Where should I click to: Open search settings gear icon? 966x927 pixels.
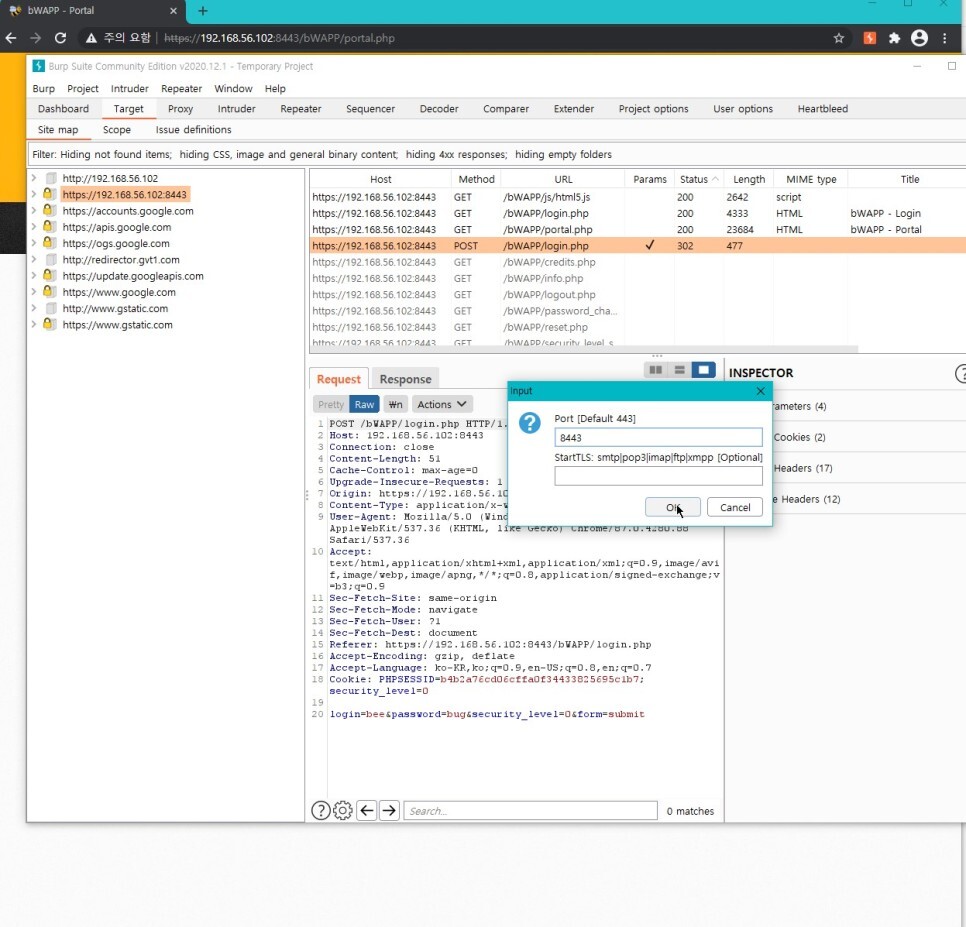coord(343,810)
